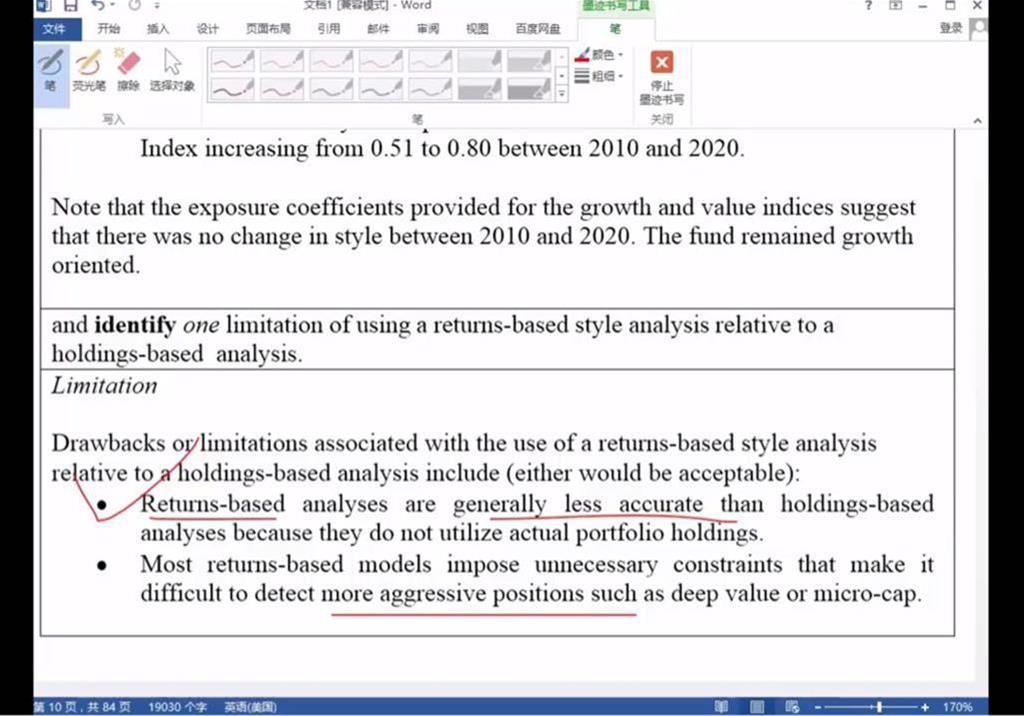The image size is (1024, 716).
Task: Select the Pen (笔) ink tool
Action: pos(50,69)
